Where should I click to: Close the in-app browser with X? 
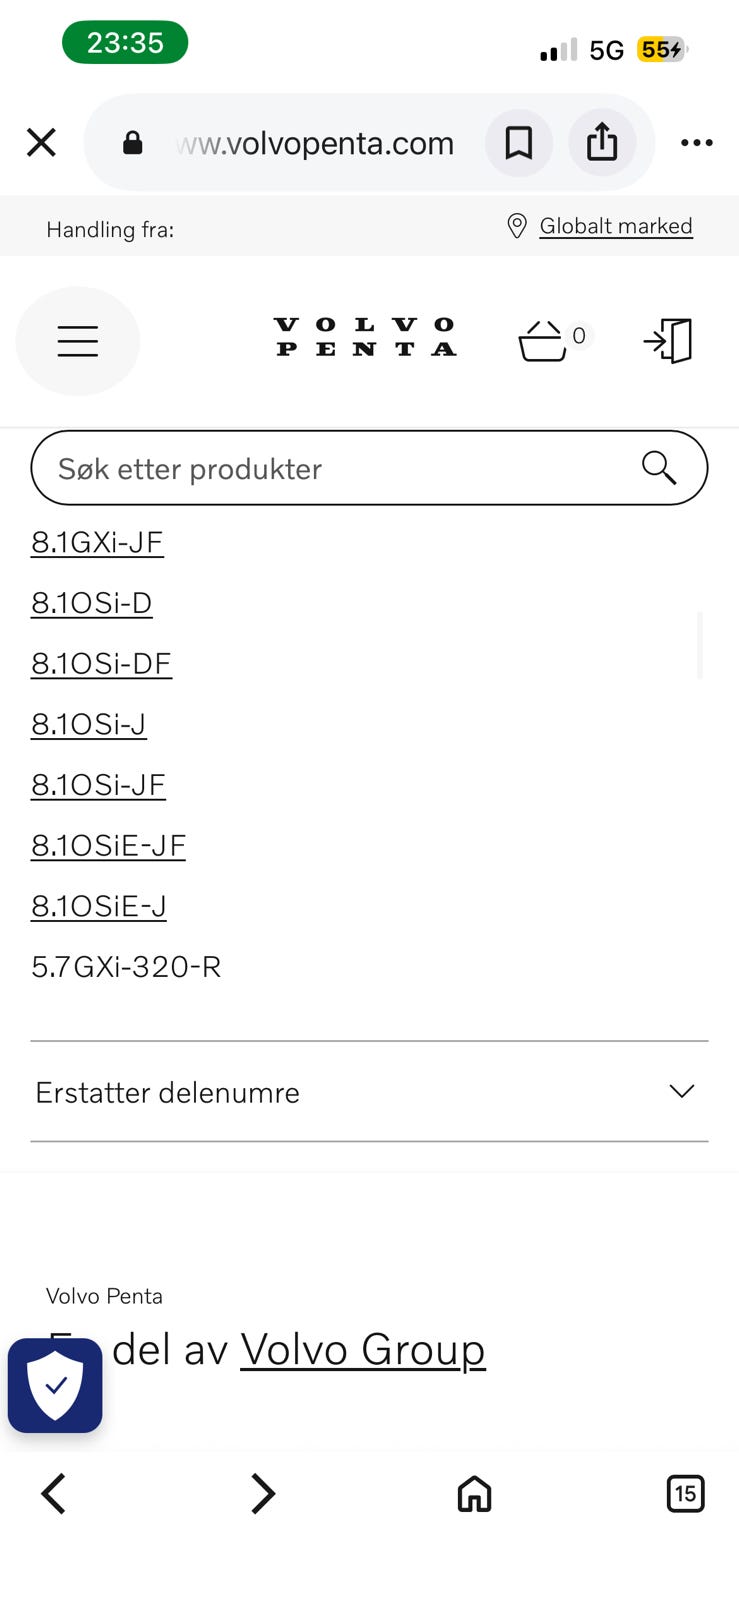41,143
